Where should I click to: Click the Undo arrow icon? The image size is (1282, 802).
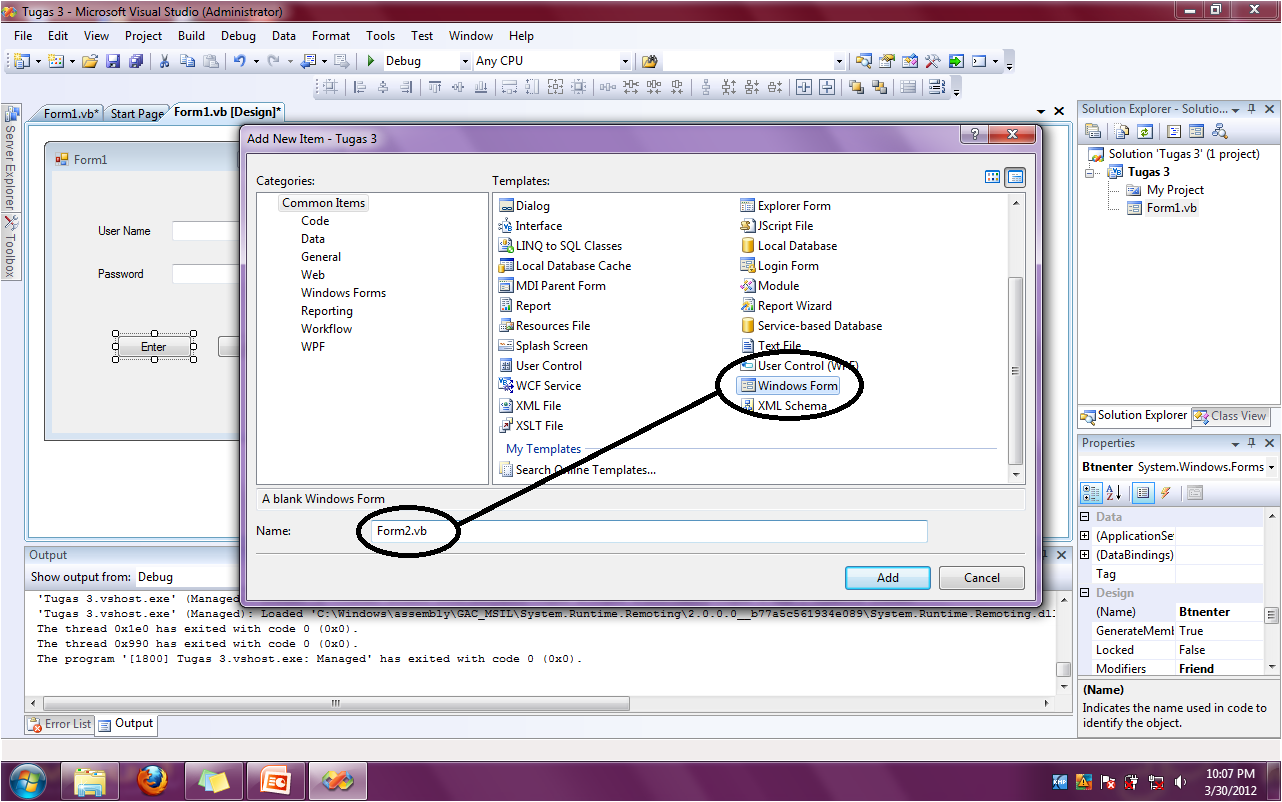[240, 61]
